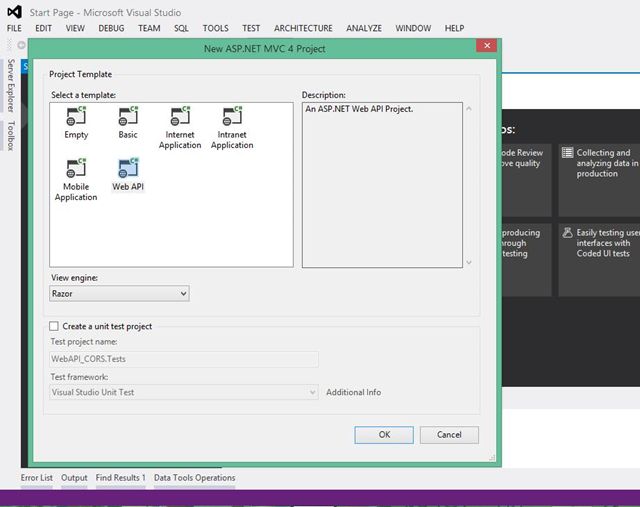This screenshot has width=640, height=507.
Task: Click the Coded UI tests flask icon
Action: coord(567,233)
